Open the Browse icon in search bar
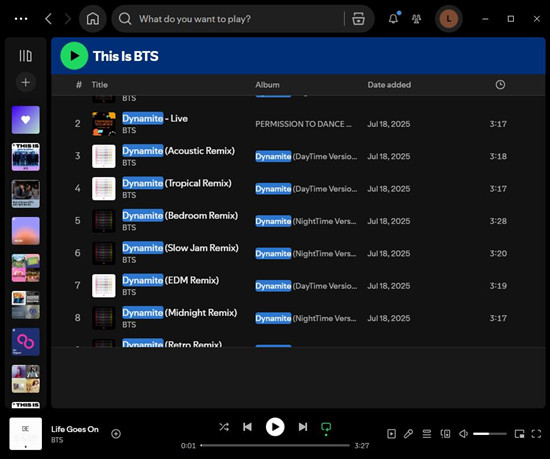 coord(358,19)
